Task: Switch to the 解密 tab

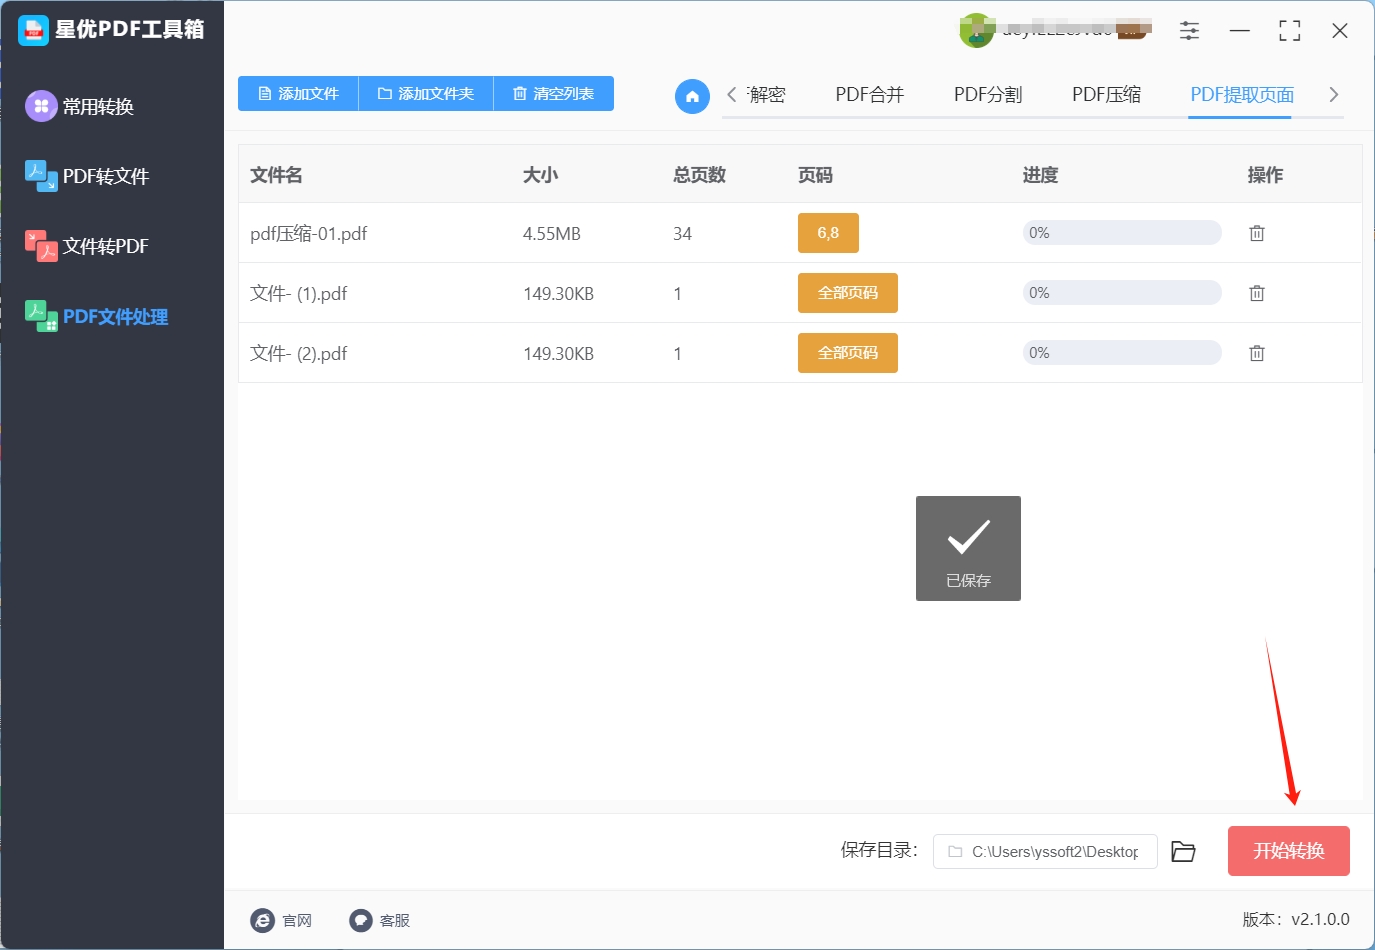Action: click(766, 95)
